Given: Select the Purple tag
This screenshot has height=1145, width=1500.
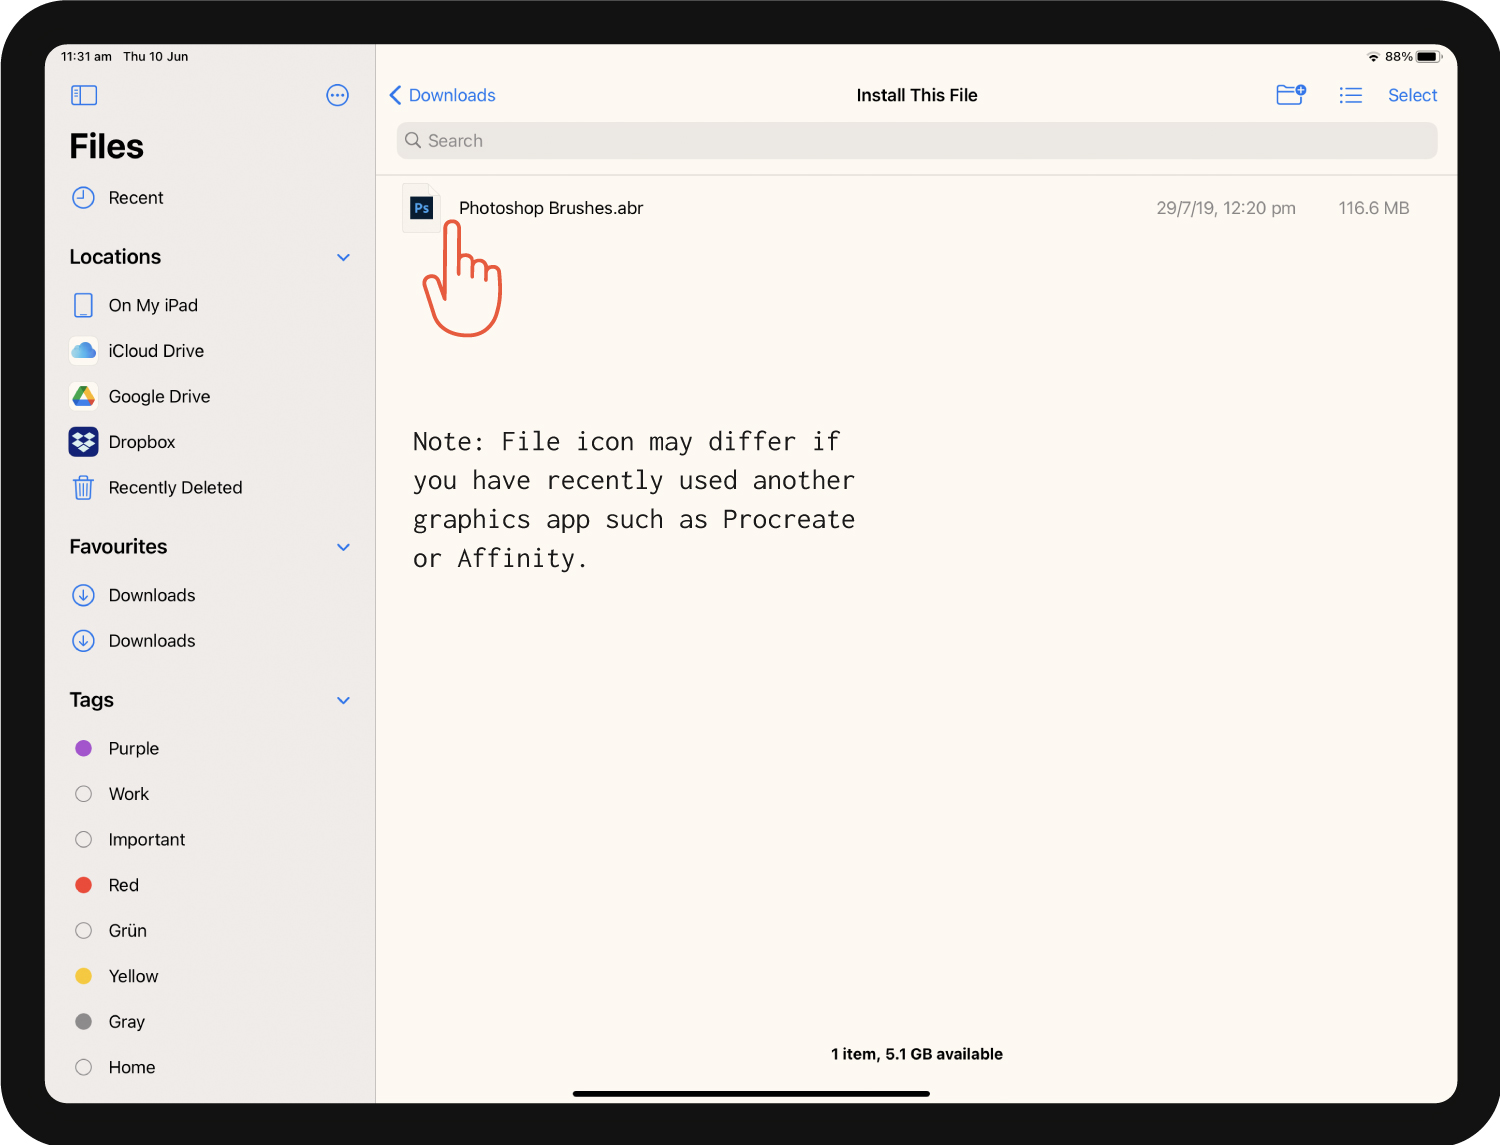Looking at the screenshot, I should coord(134,748).
